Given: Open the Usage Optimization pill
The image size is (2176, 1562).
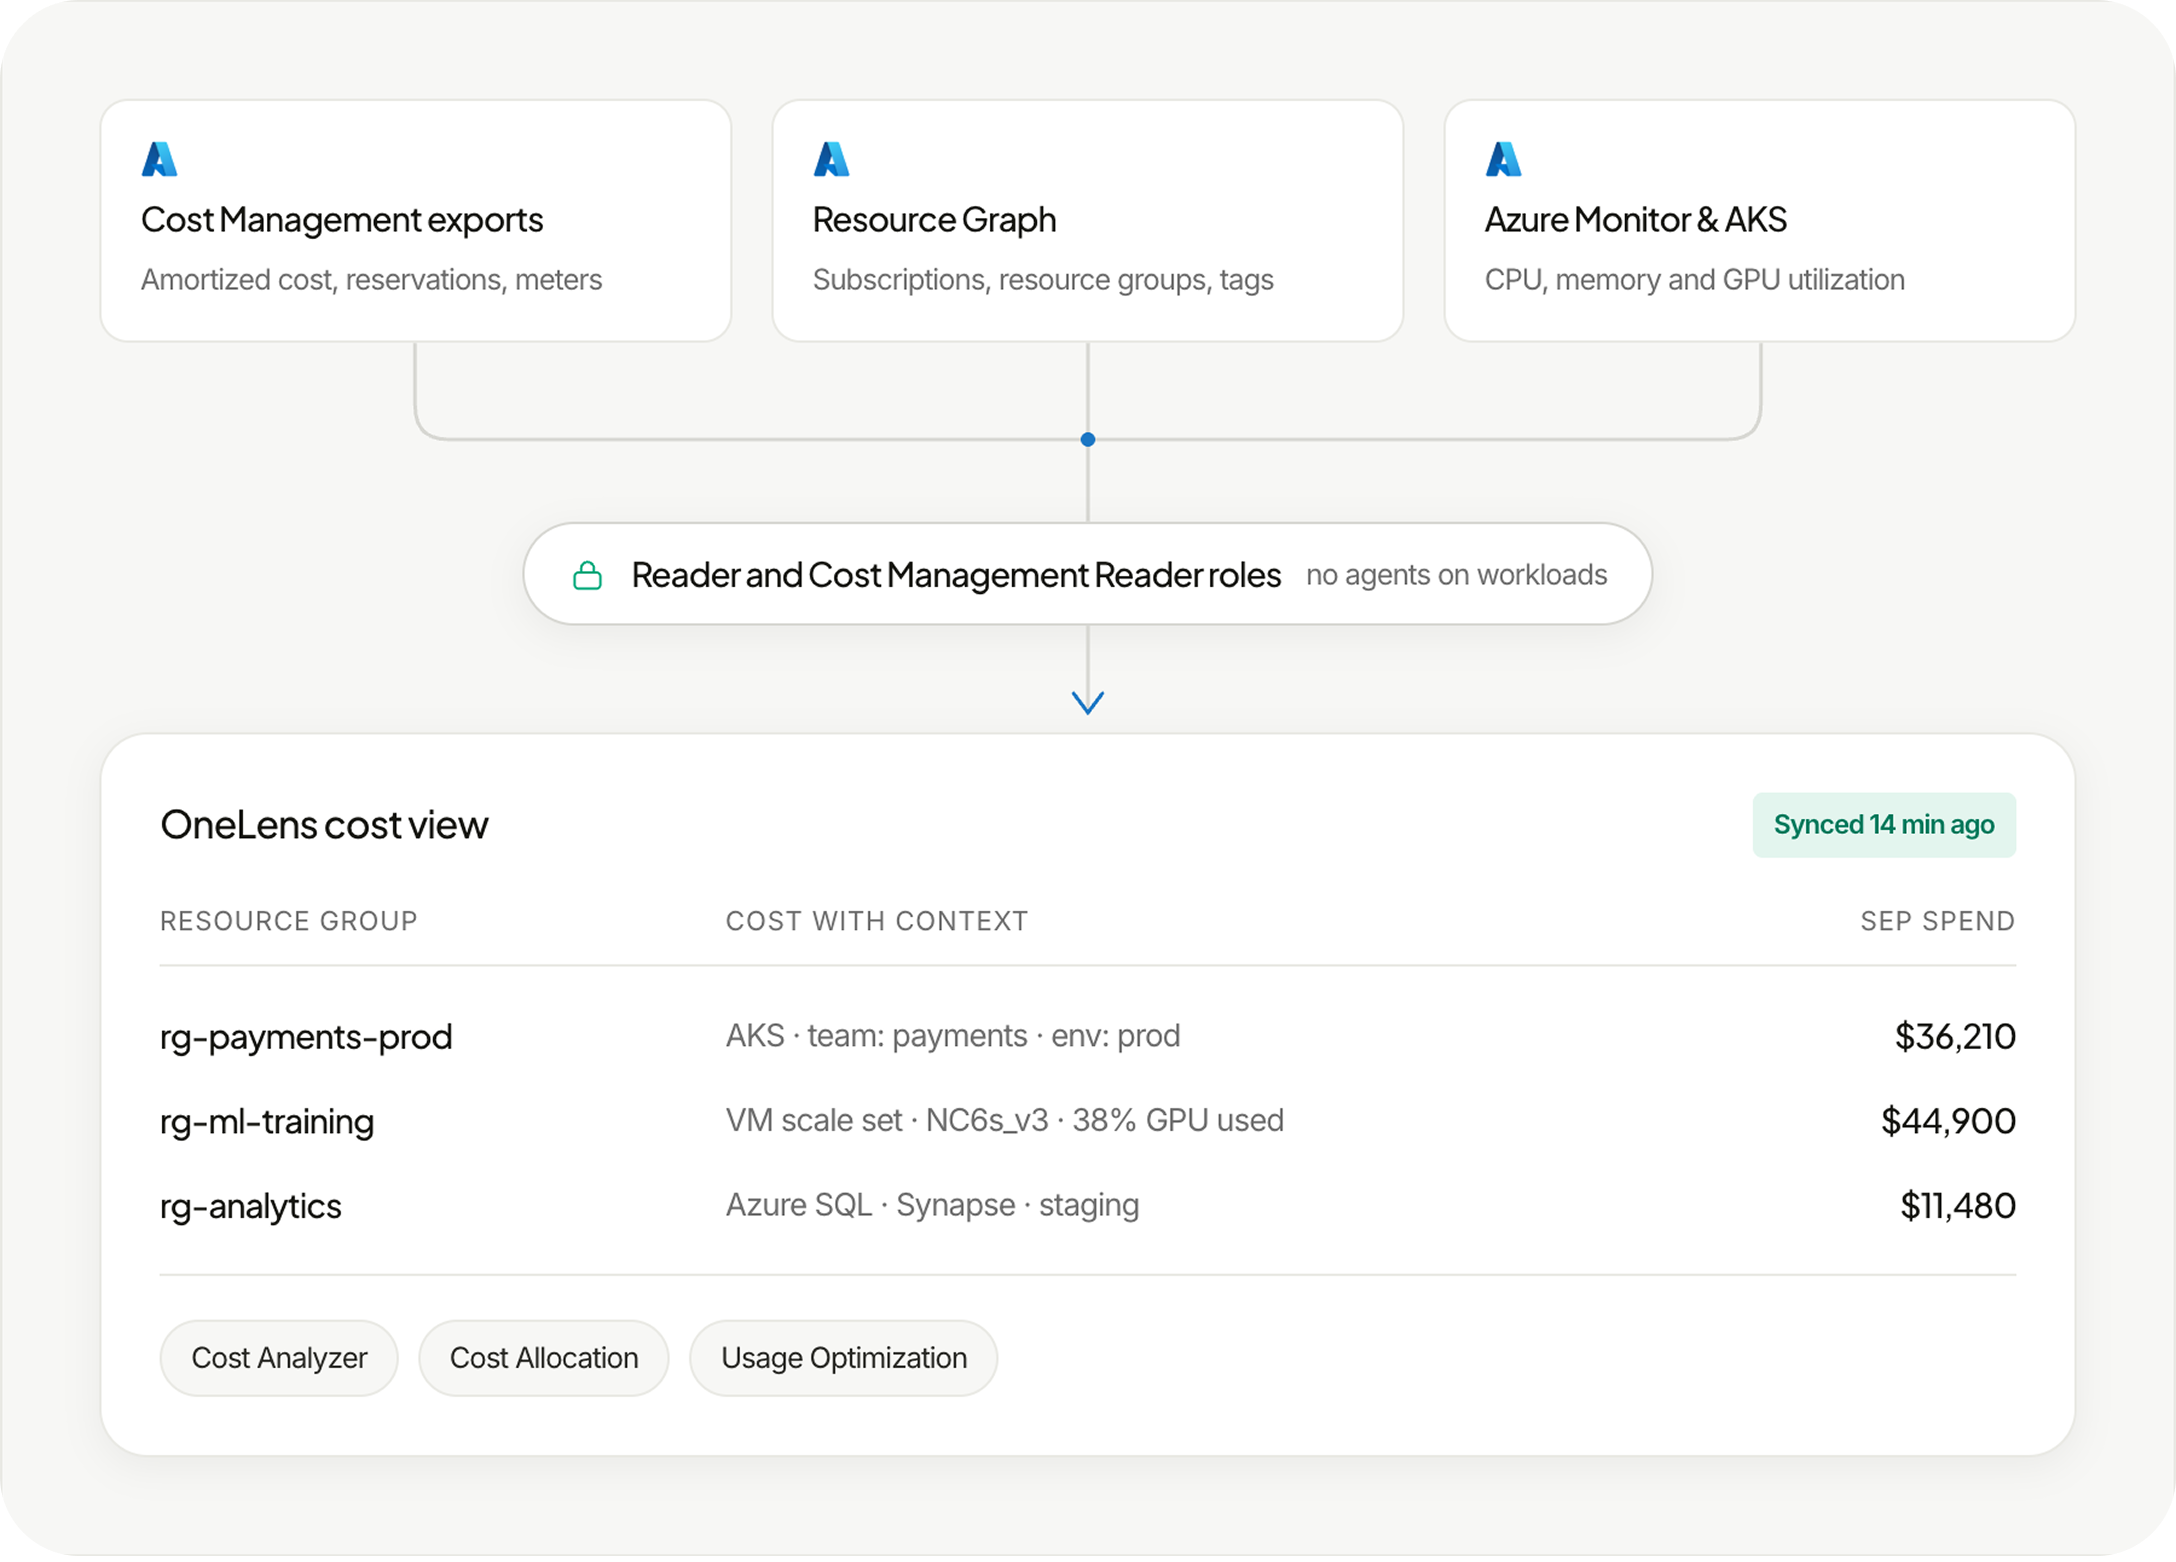Looking at the screenshot, I should [x=844, y=1358].
